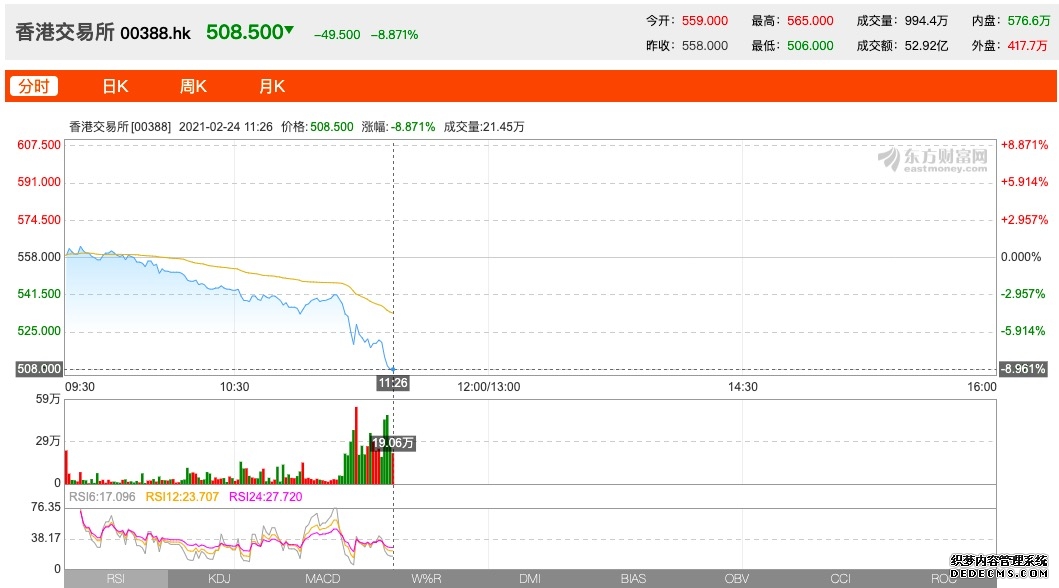The image size is (1059, 588).
Task: Click the 昨收 558.000 previous close value
Action: pyautogui.click(x=704, y=46)
